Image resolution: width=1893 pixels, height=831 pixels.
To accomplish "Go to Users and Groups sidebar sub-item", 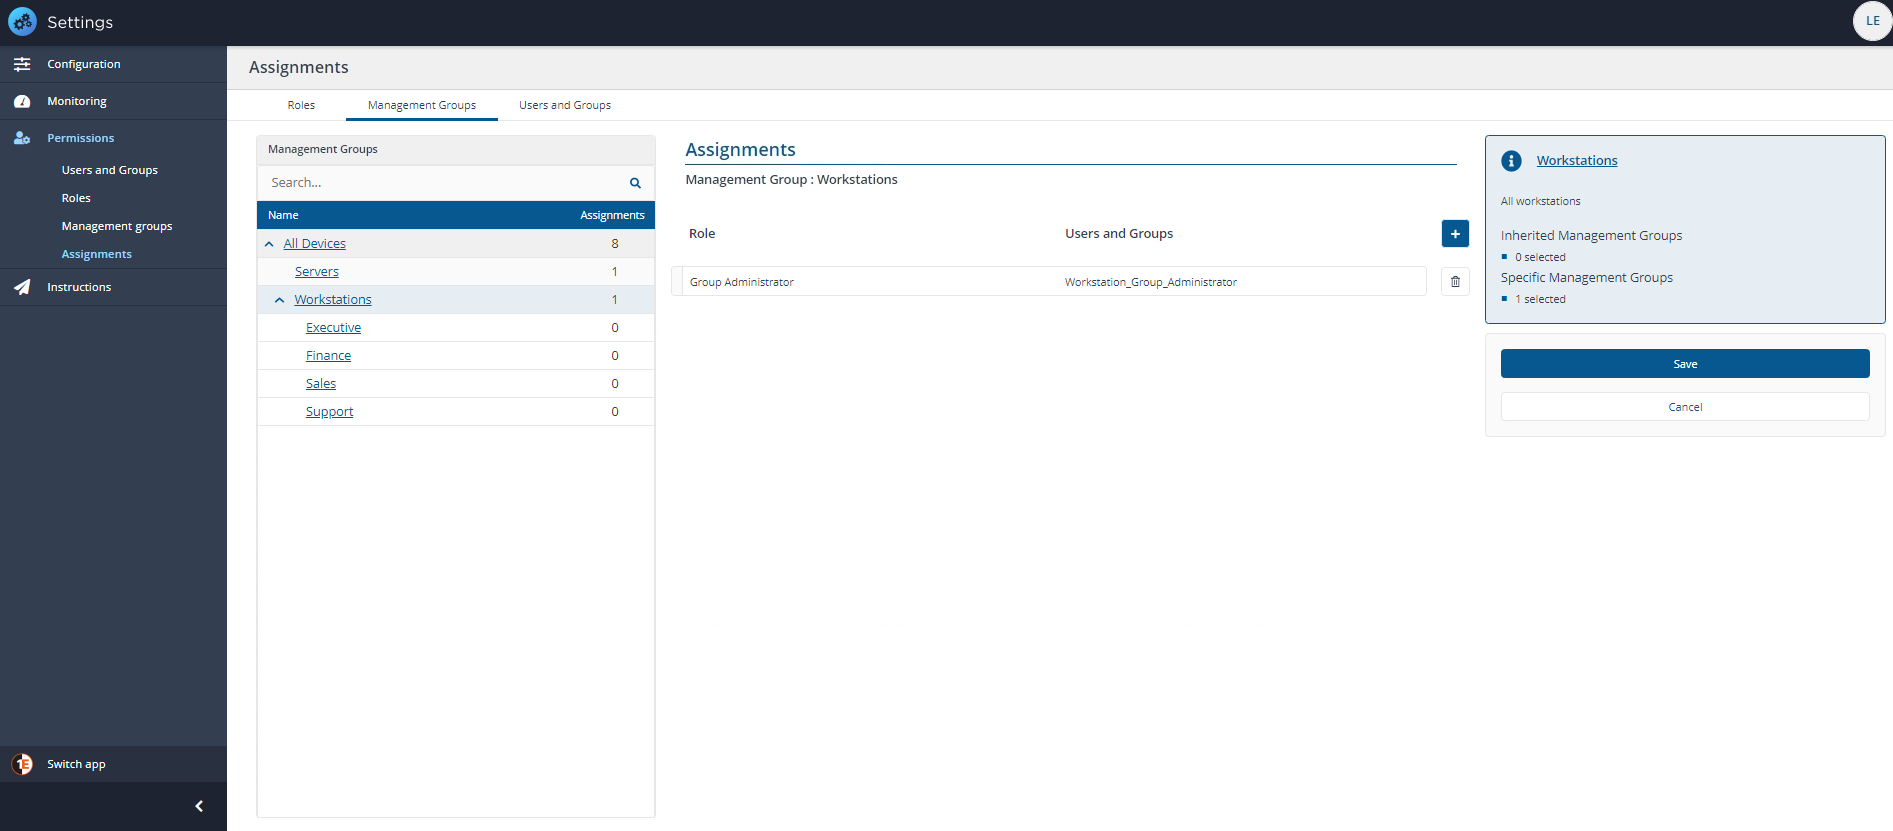I will (110, 170).
